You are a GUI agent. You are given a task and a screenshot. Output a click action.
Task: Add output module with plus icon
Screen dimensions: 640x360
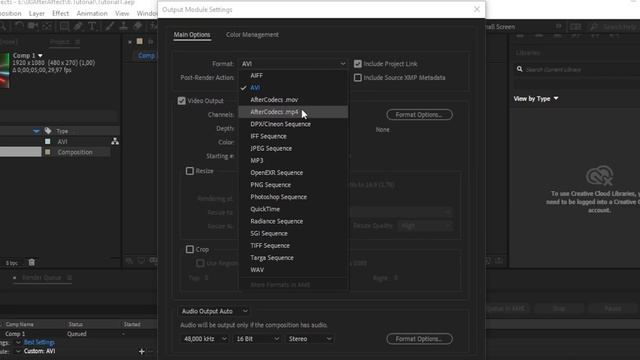tap(142, 351)
